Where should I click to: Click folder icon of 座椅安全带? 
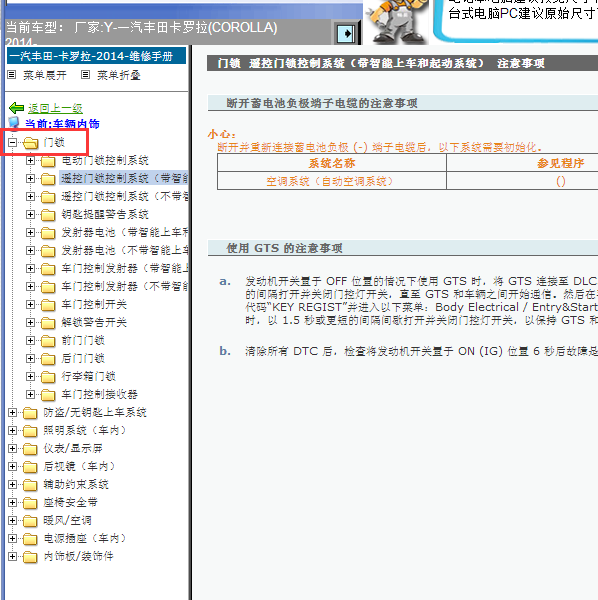pyautogui.click(x=30, y=503)
